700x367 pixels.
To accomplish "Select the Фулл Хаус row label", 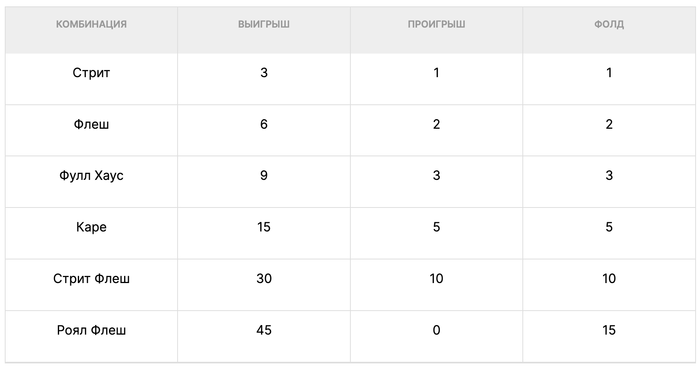I will coord(91,175).
